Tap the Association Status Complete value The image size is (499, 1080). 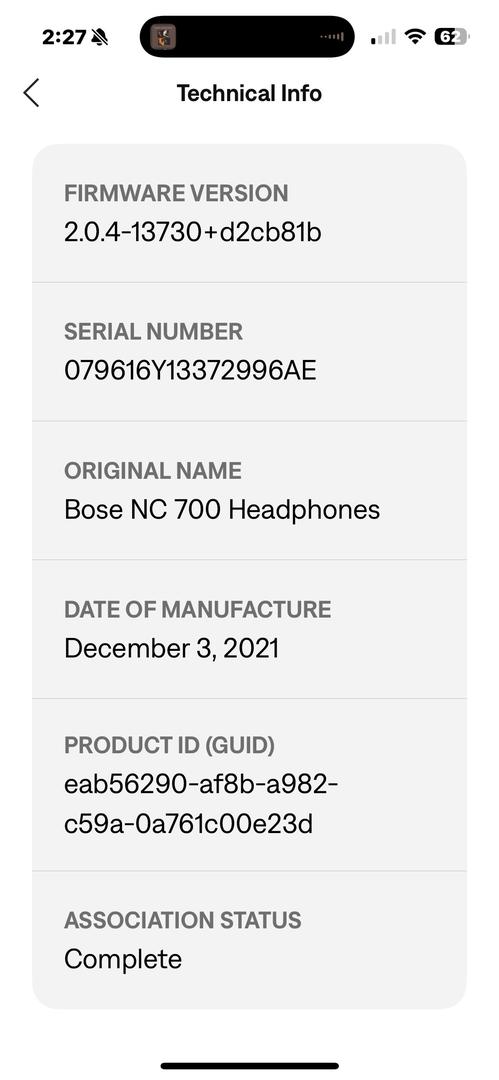(x=123, y=959)
